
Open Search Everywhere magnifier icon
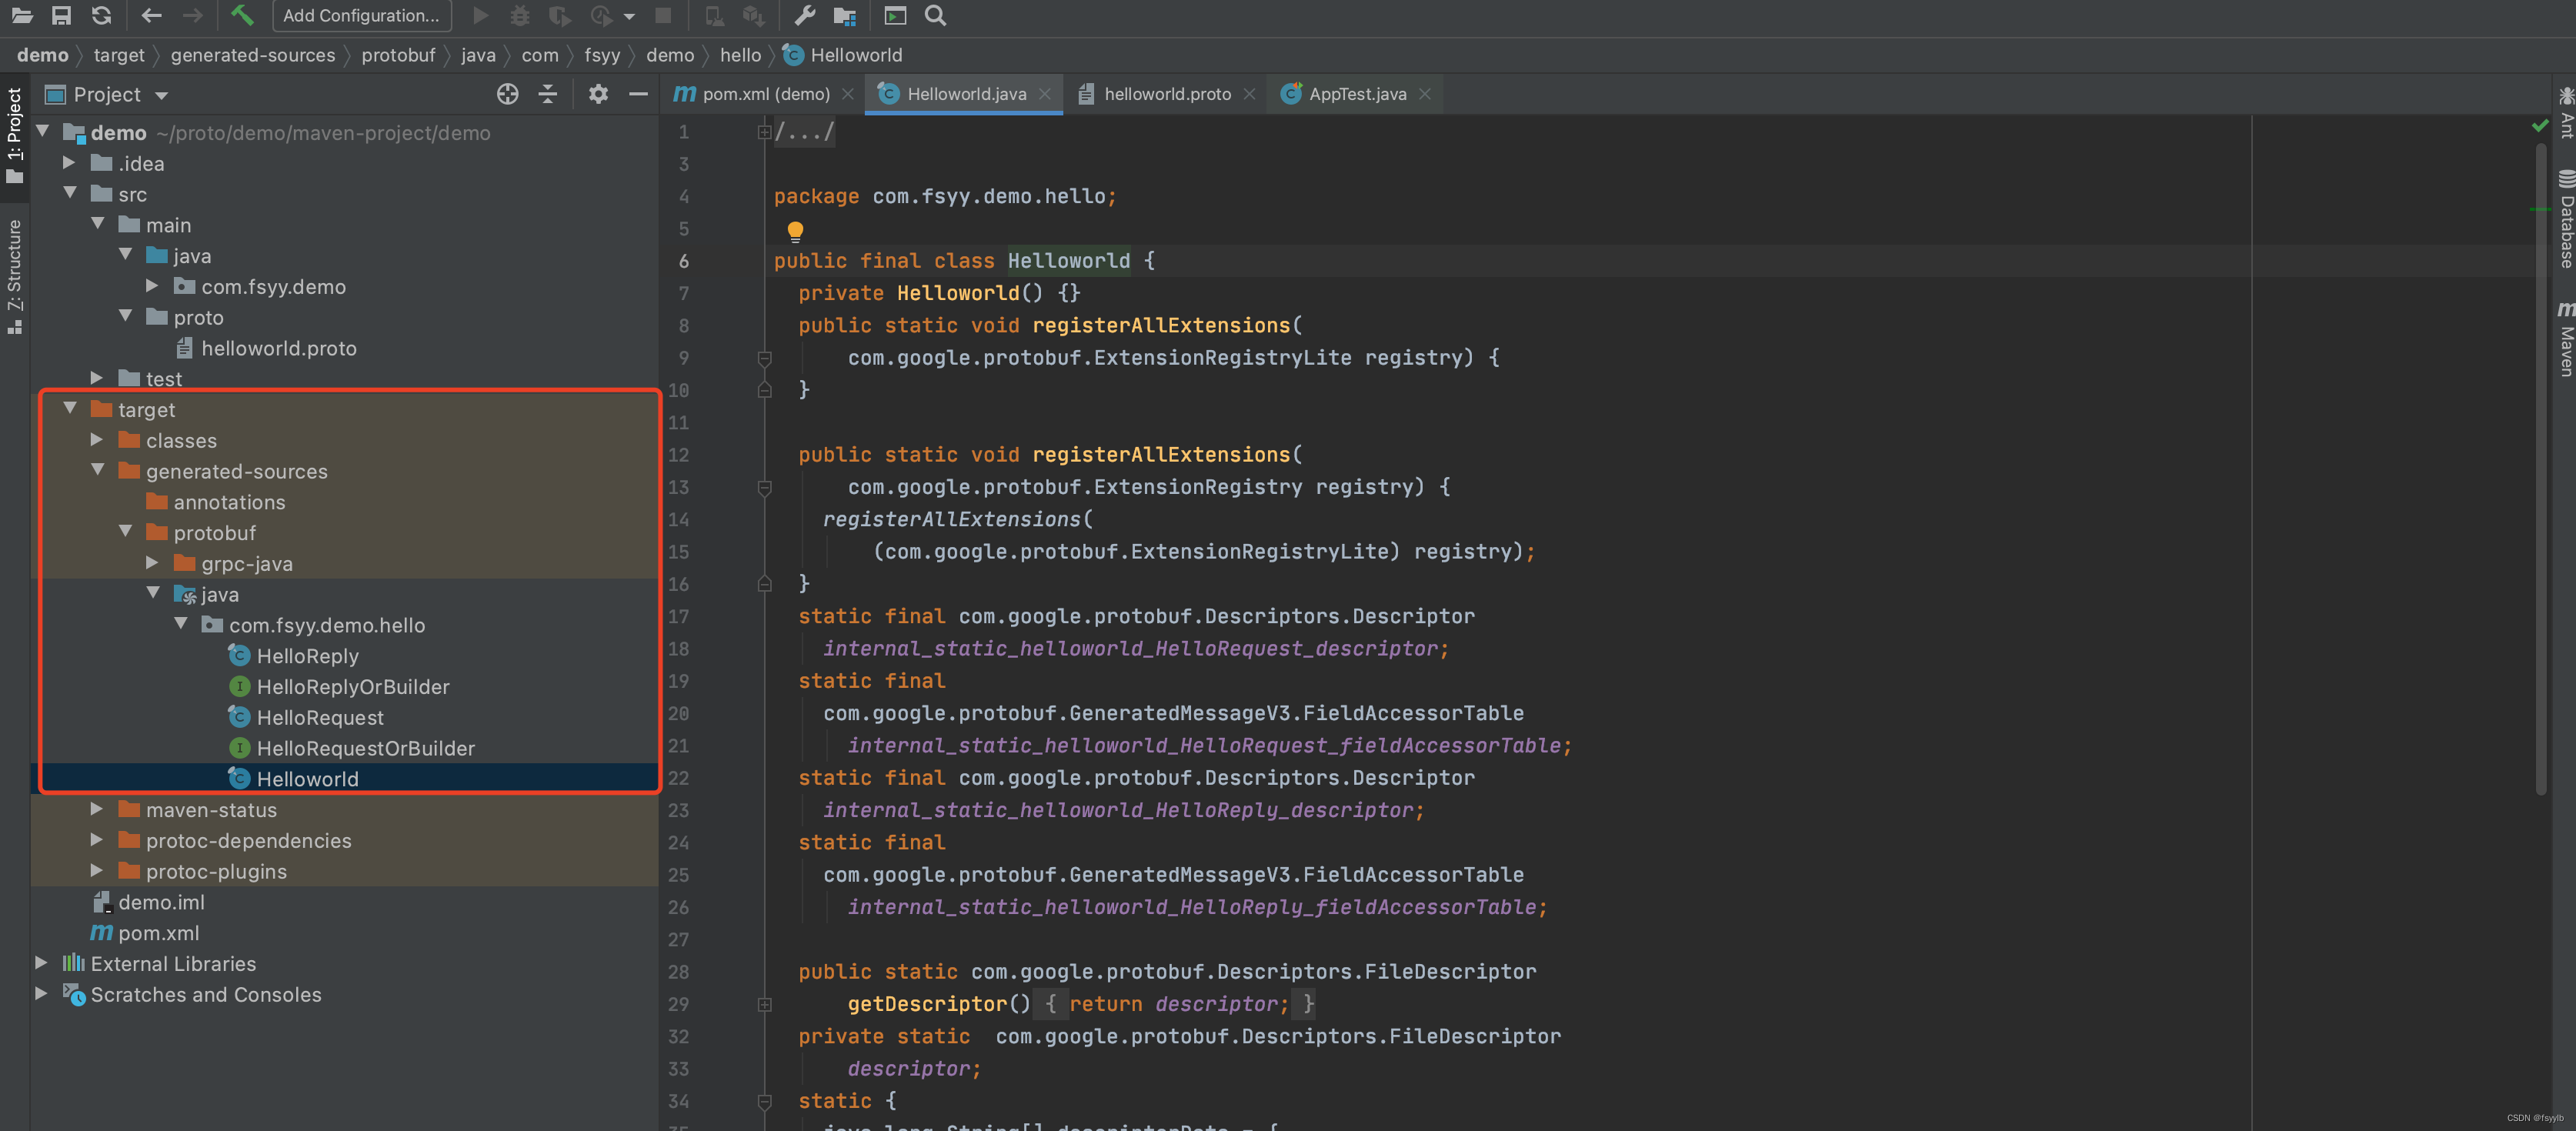tap(935, 15)
